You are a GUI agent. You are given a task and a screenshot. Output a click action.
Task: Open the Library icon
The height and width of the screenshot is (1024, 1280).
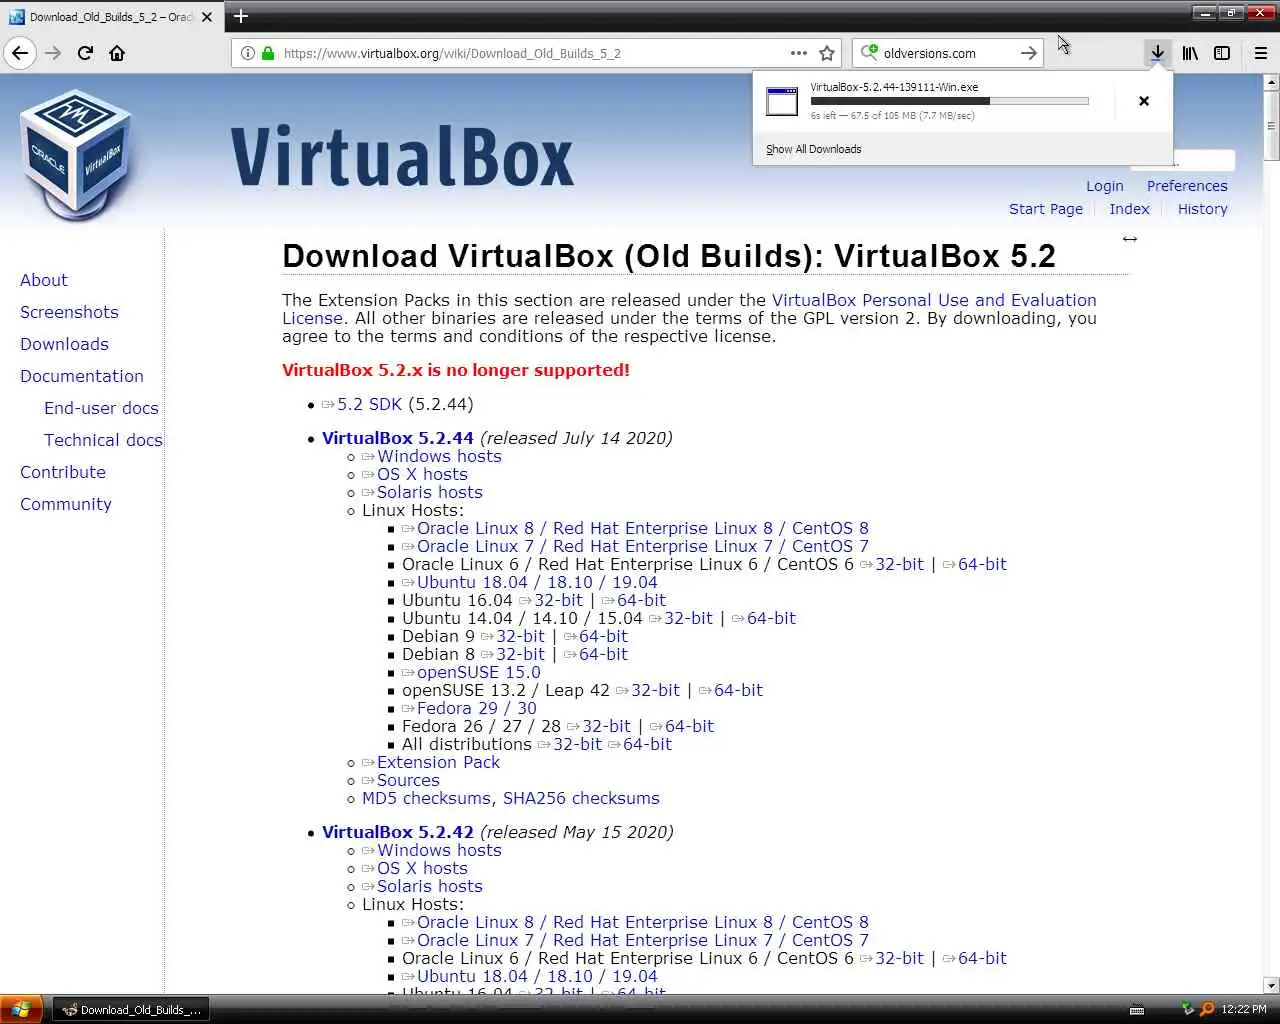click(1190, 53)
